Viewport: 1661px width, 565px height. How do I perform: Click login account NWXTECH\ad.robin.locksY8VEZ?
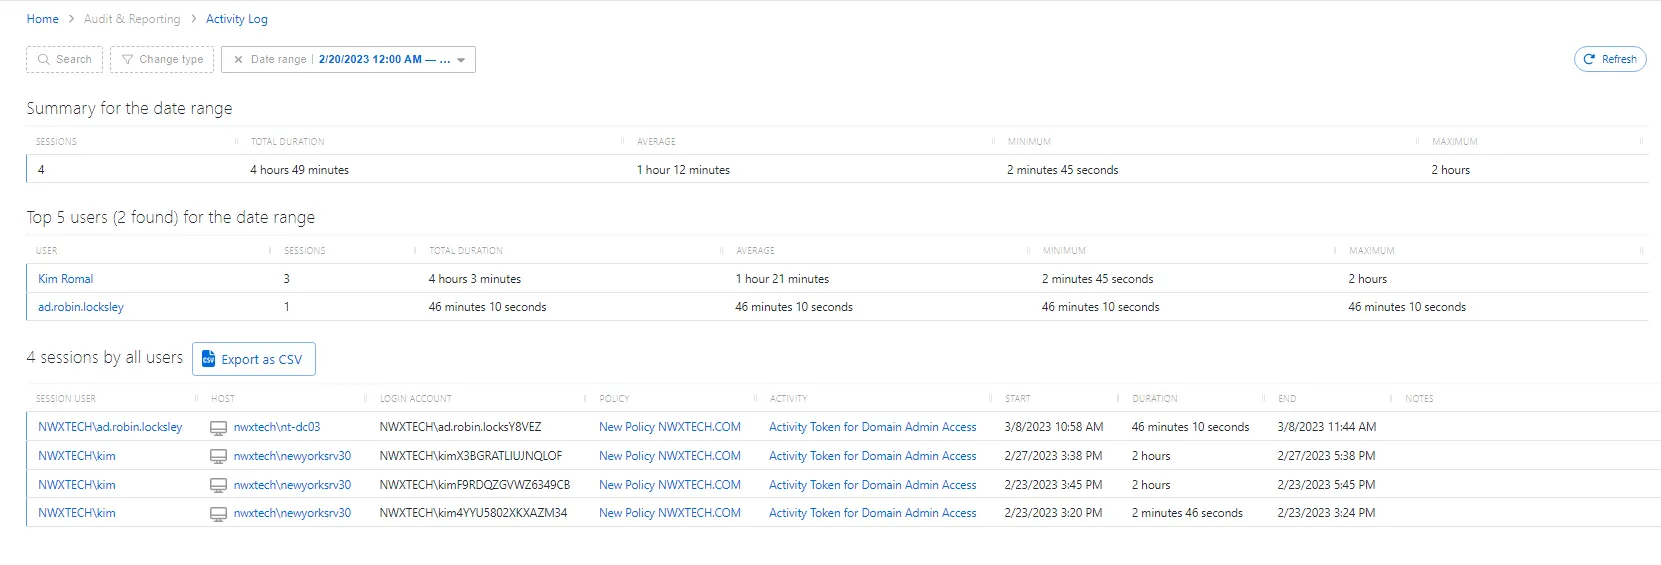pyautogui.click(x=460, y=427)
